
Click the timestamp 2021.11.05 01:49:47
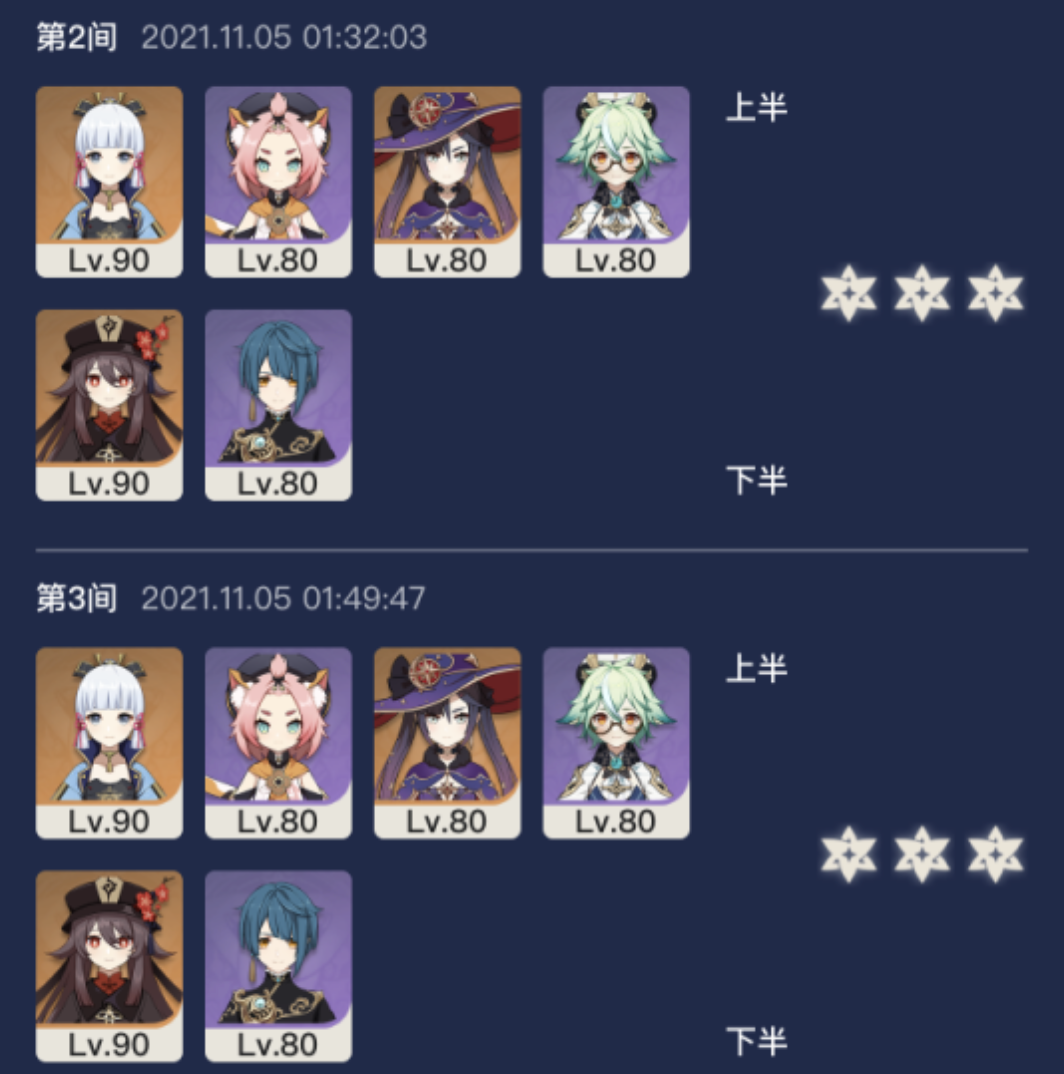tap(283, 598)
